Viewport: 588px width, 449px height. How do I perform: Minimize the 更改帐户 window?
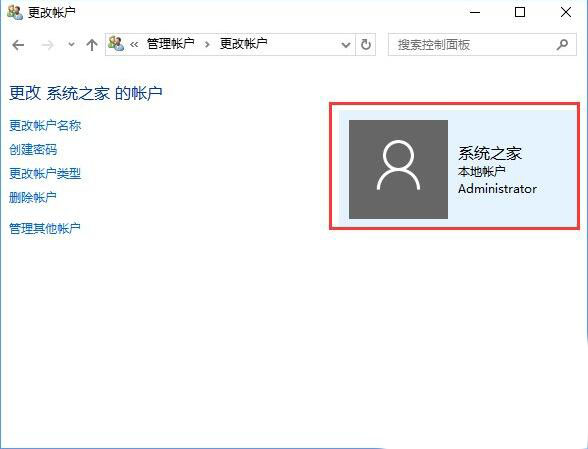point(475,12)
